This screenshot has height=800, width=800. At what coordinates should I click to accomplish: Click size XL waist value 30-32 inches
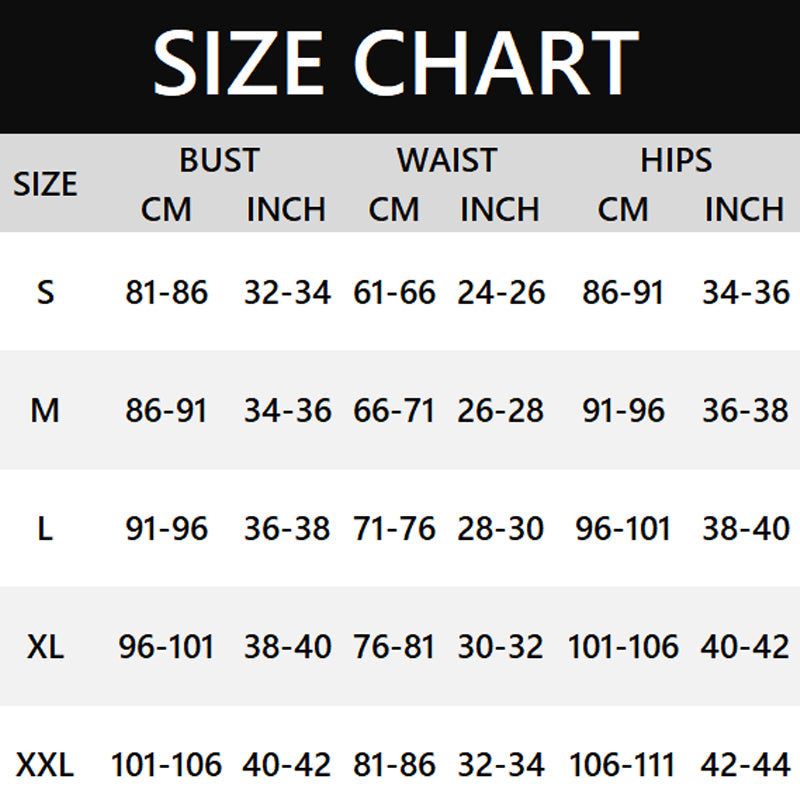click(x=501, y=647)
